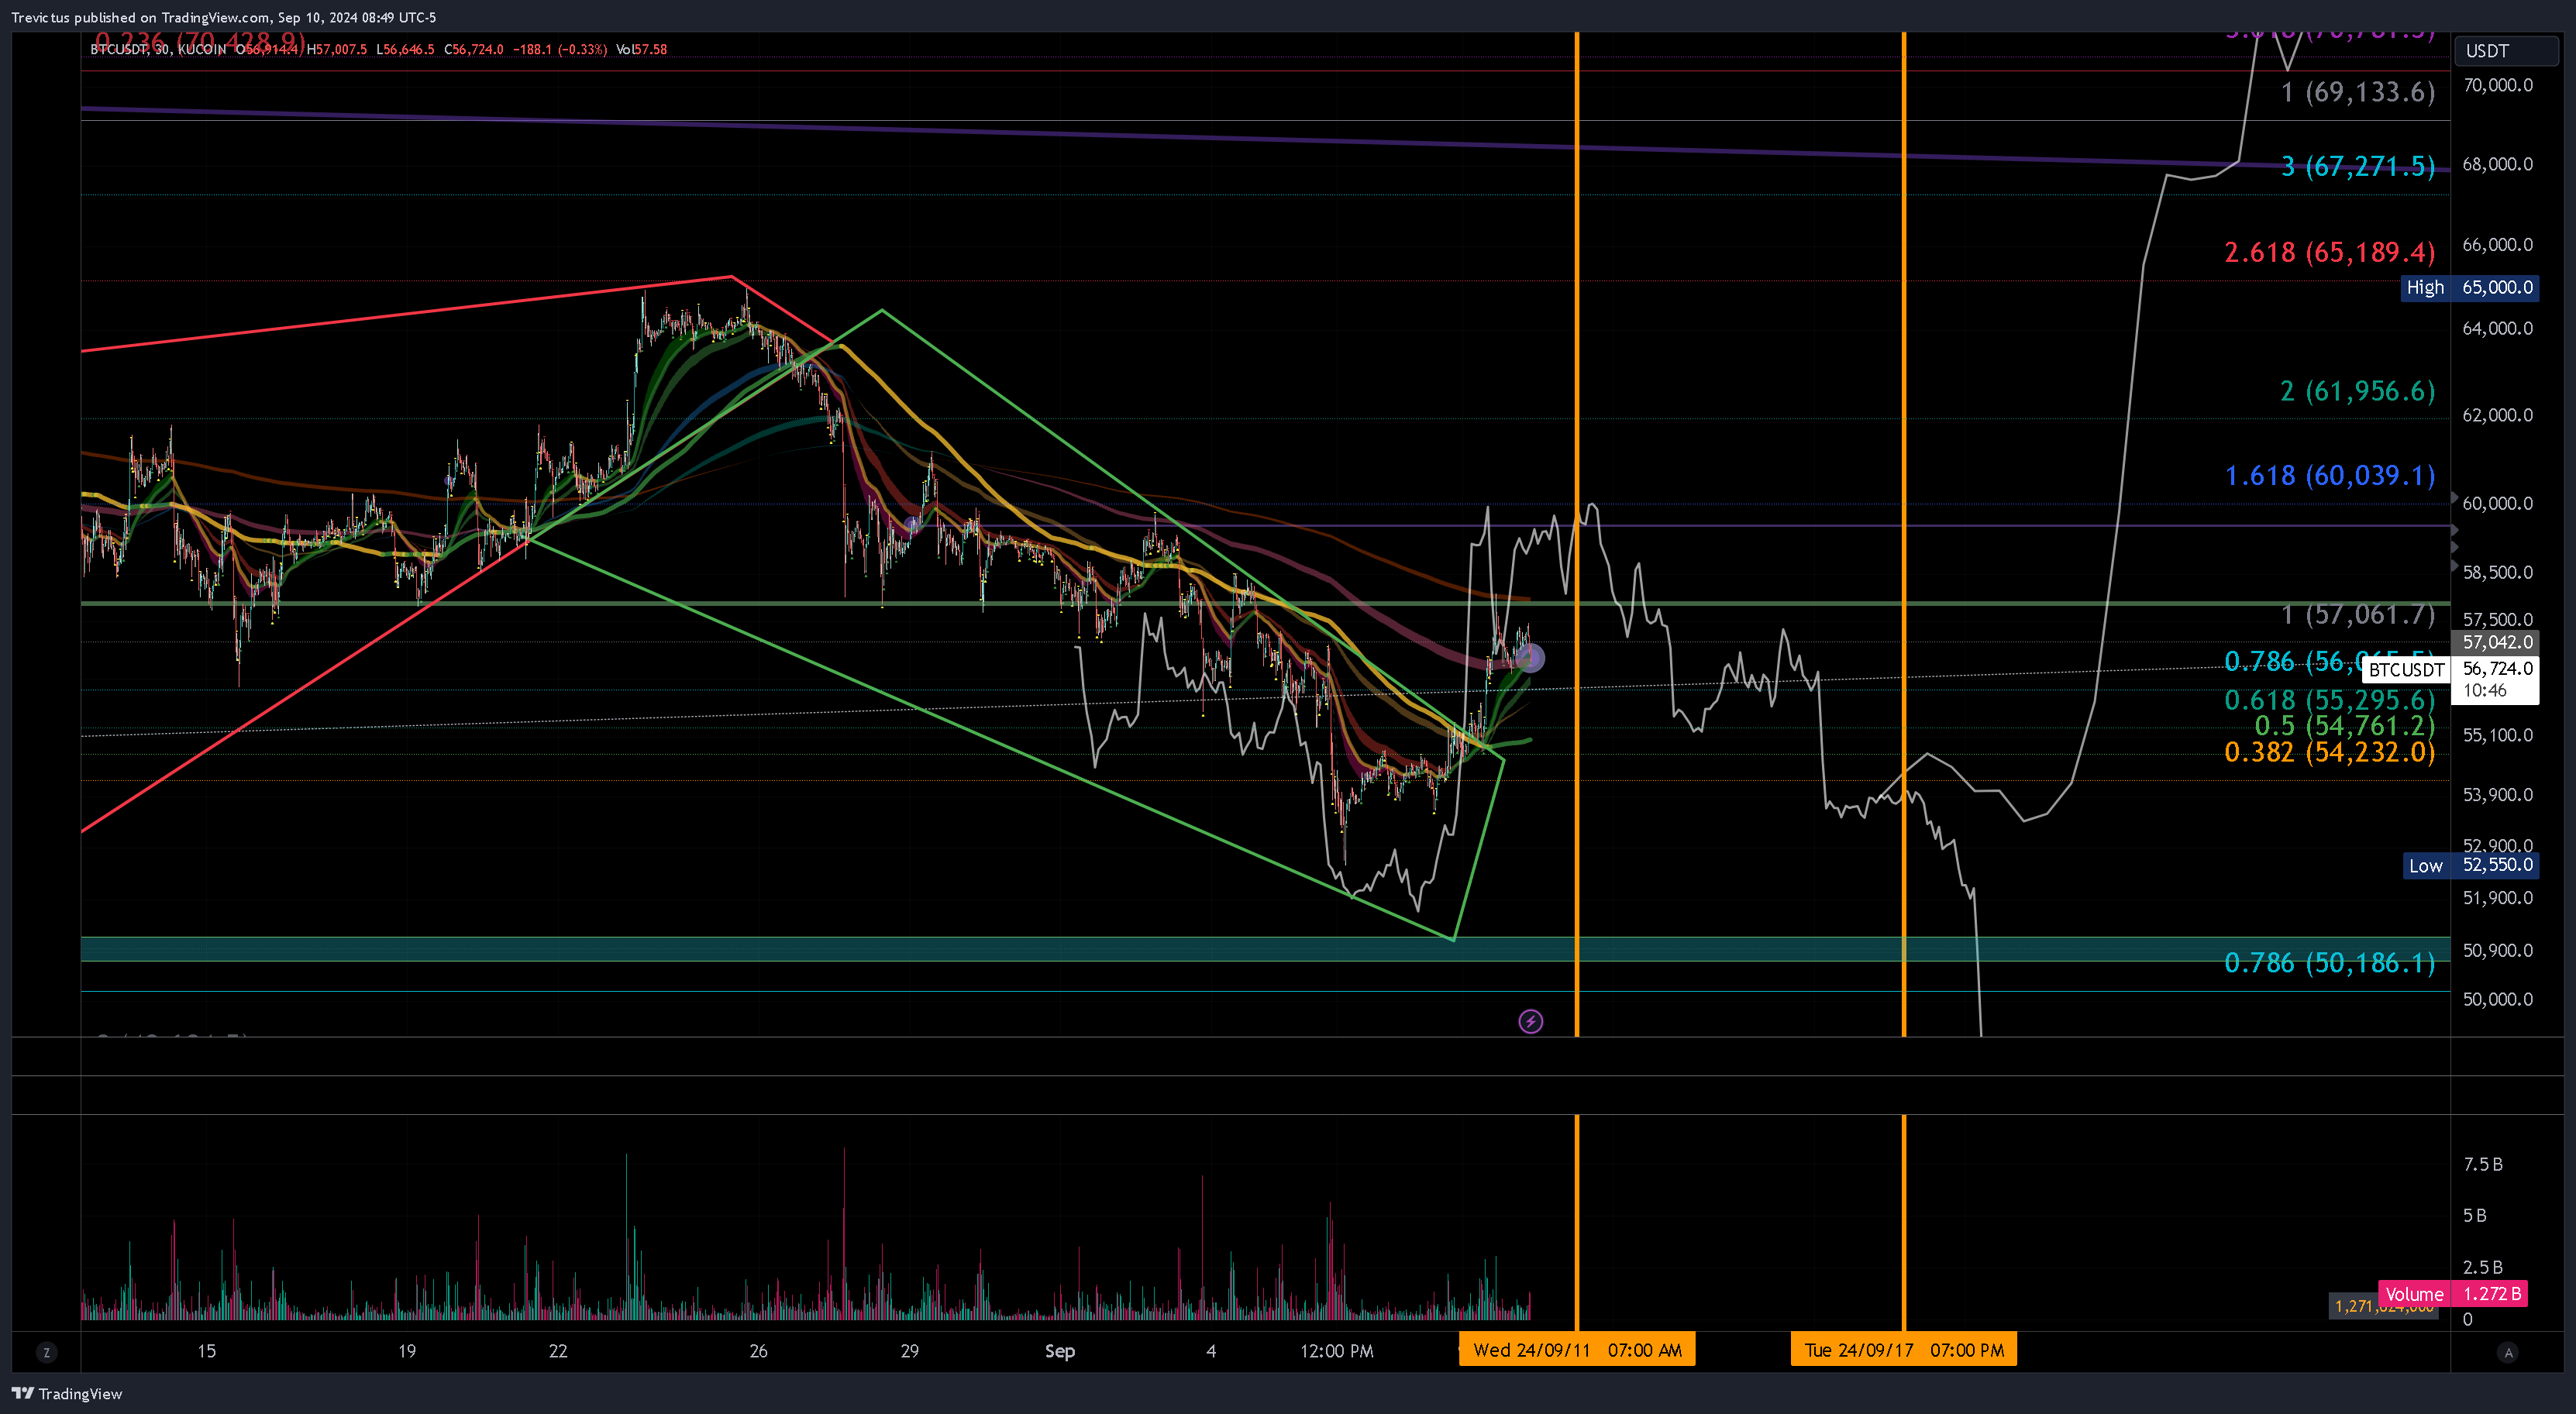Click the 70,000.0 price axis tick

pos(2497,86)
